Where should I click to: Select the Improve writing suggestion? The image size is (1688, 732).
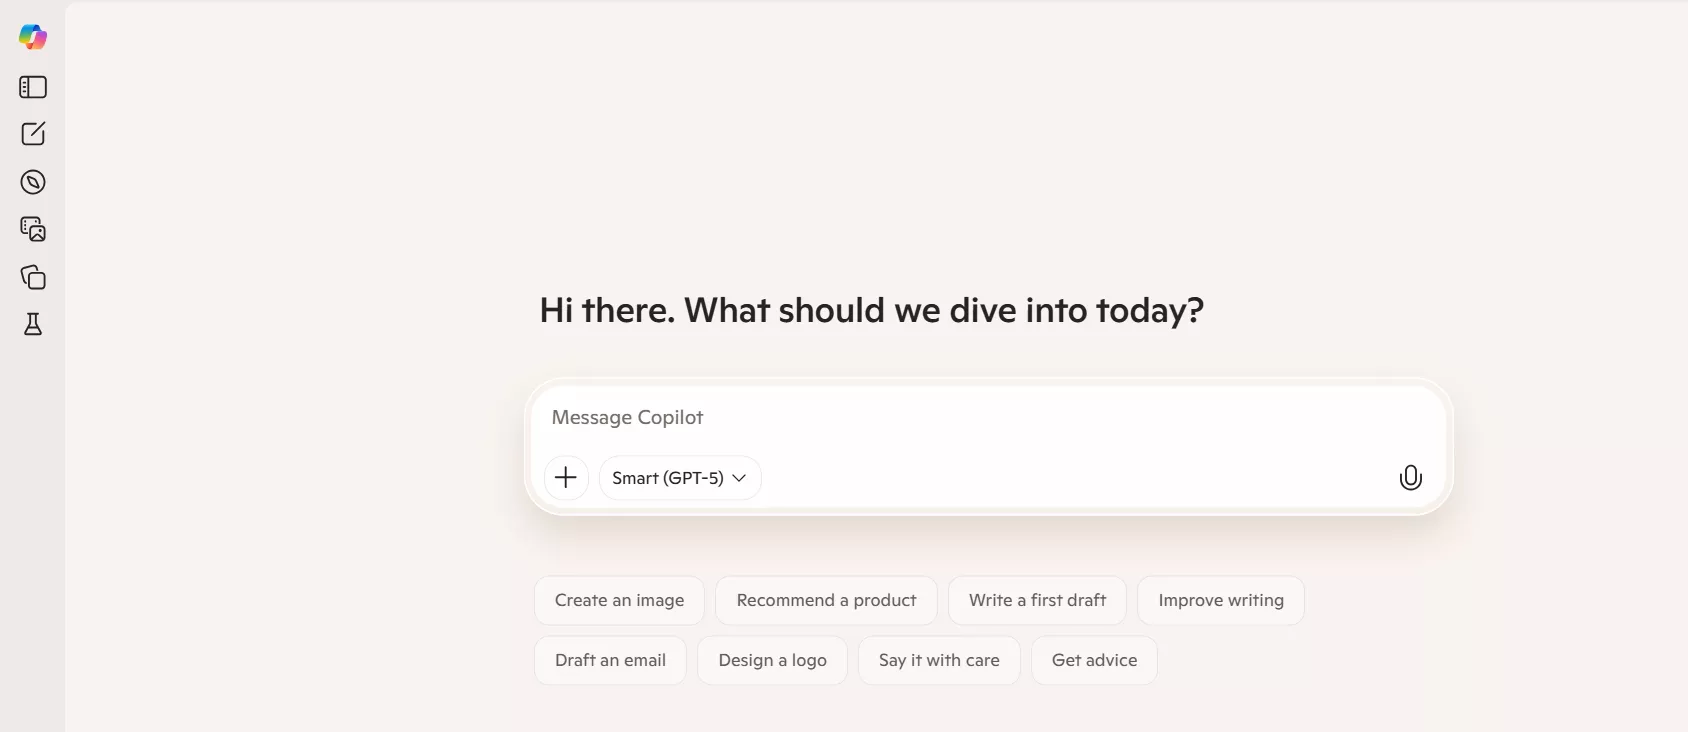pos(1220,600)
